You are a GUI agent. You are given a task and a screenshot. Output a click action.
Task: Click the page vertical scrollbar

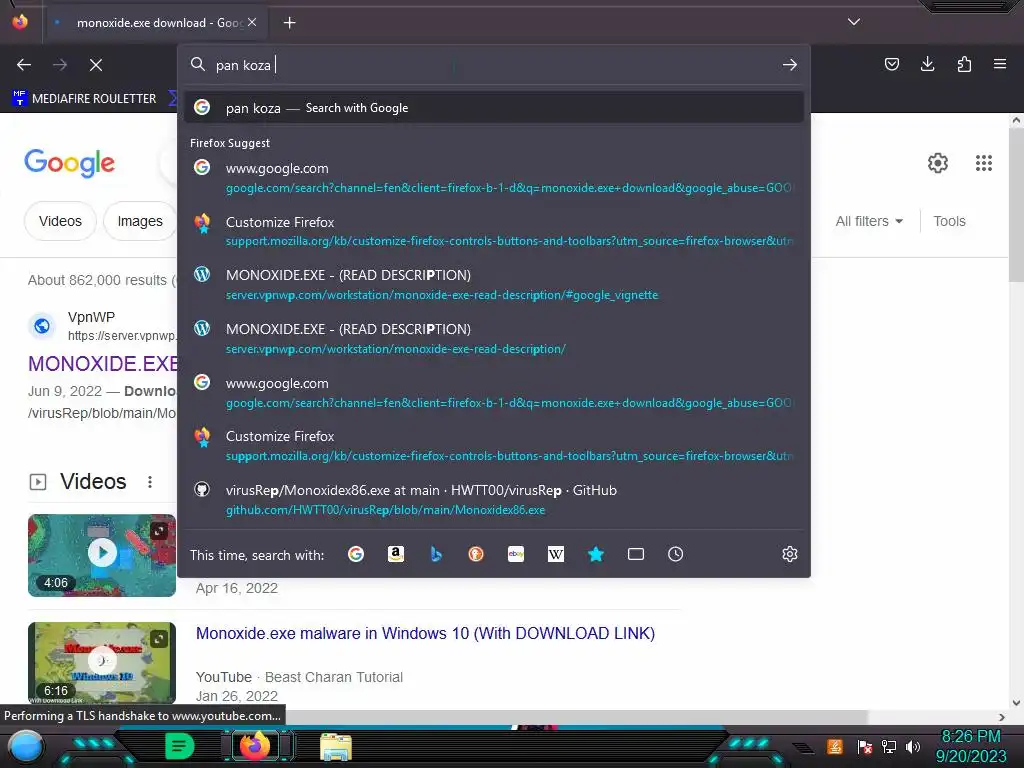pyautogui.click(x=1016, y=206)
